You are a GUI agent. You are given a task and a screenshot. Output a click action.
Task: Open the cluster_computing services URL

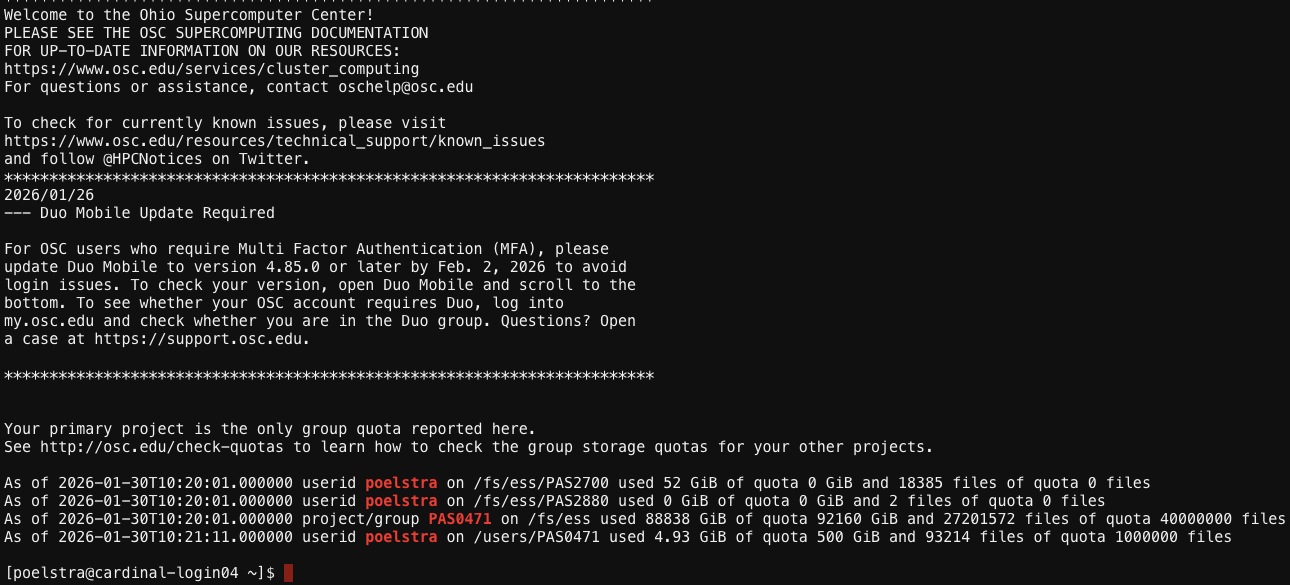[211, 69]
